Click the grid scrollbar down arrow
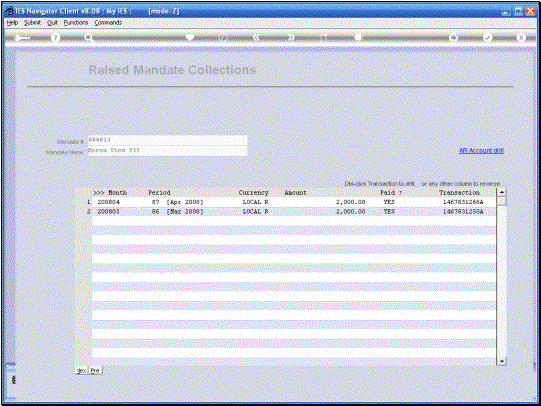The height and width of the screenshot is (406, 541). 502,361
